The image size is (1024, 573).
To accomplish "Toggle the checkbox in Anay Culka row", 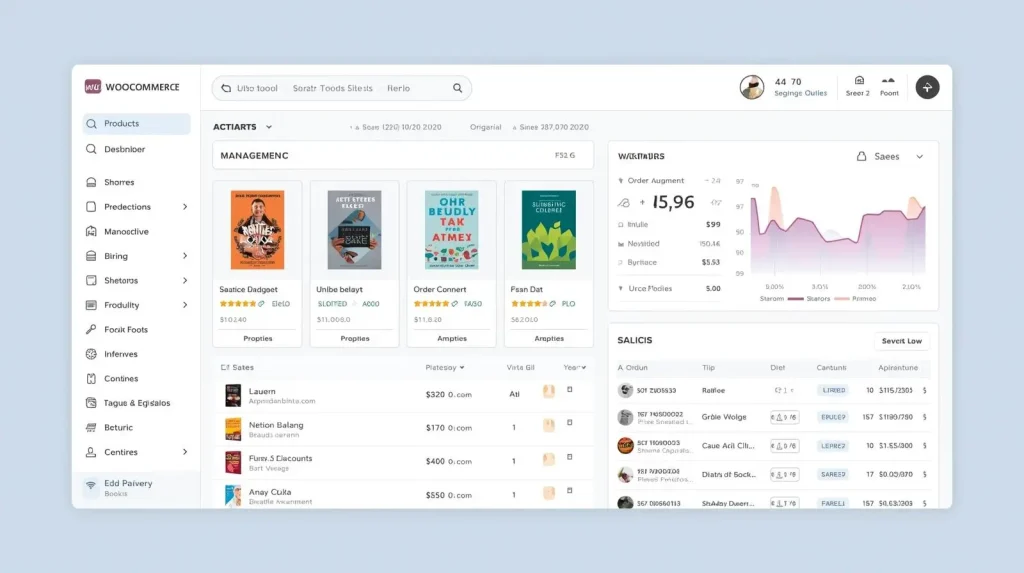I will coord(569,490).
